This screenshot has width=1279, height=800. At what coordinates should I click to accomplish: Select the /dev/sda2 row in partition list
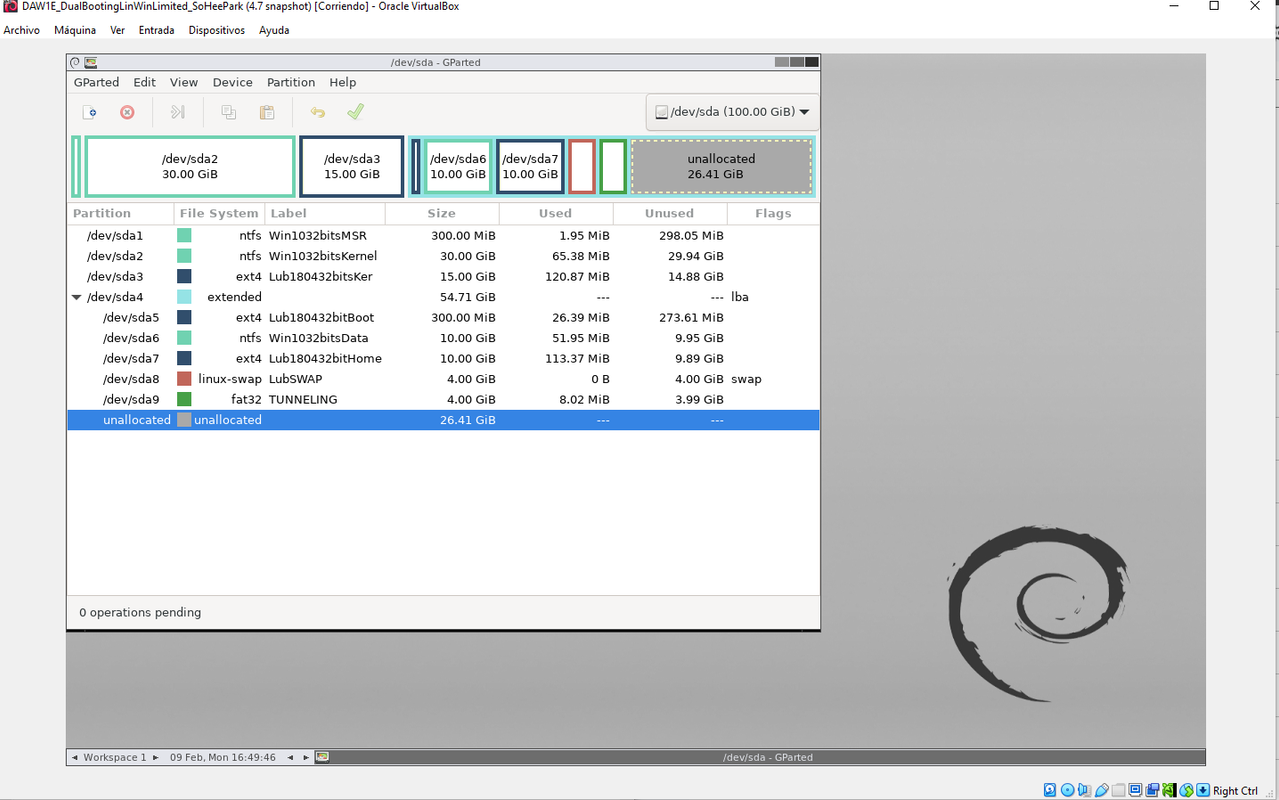point(443,256)
